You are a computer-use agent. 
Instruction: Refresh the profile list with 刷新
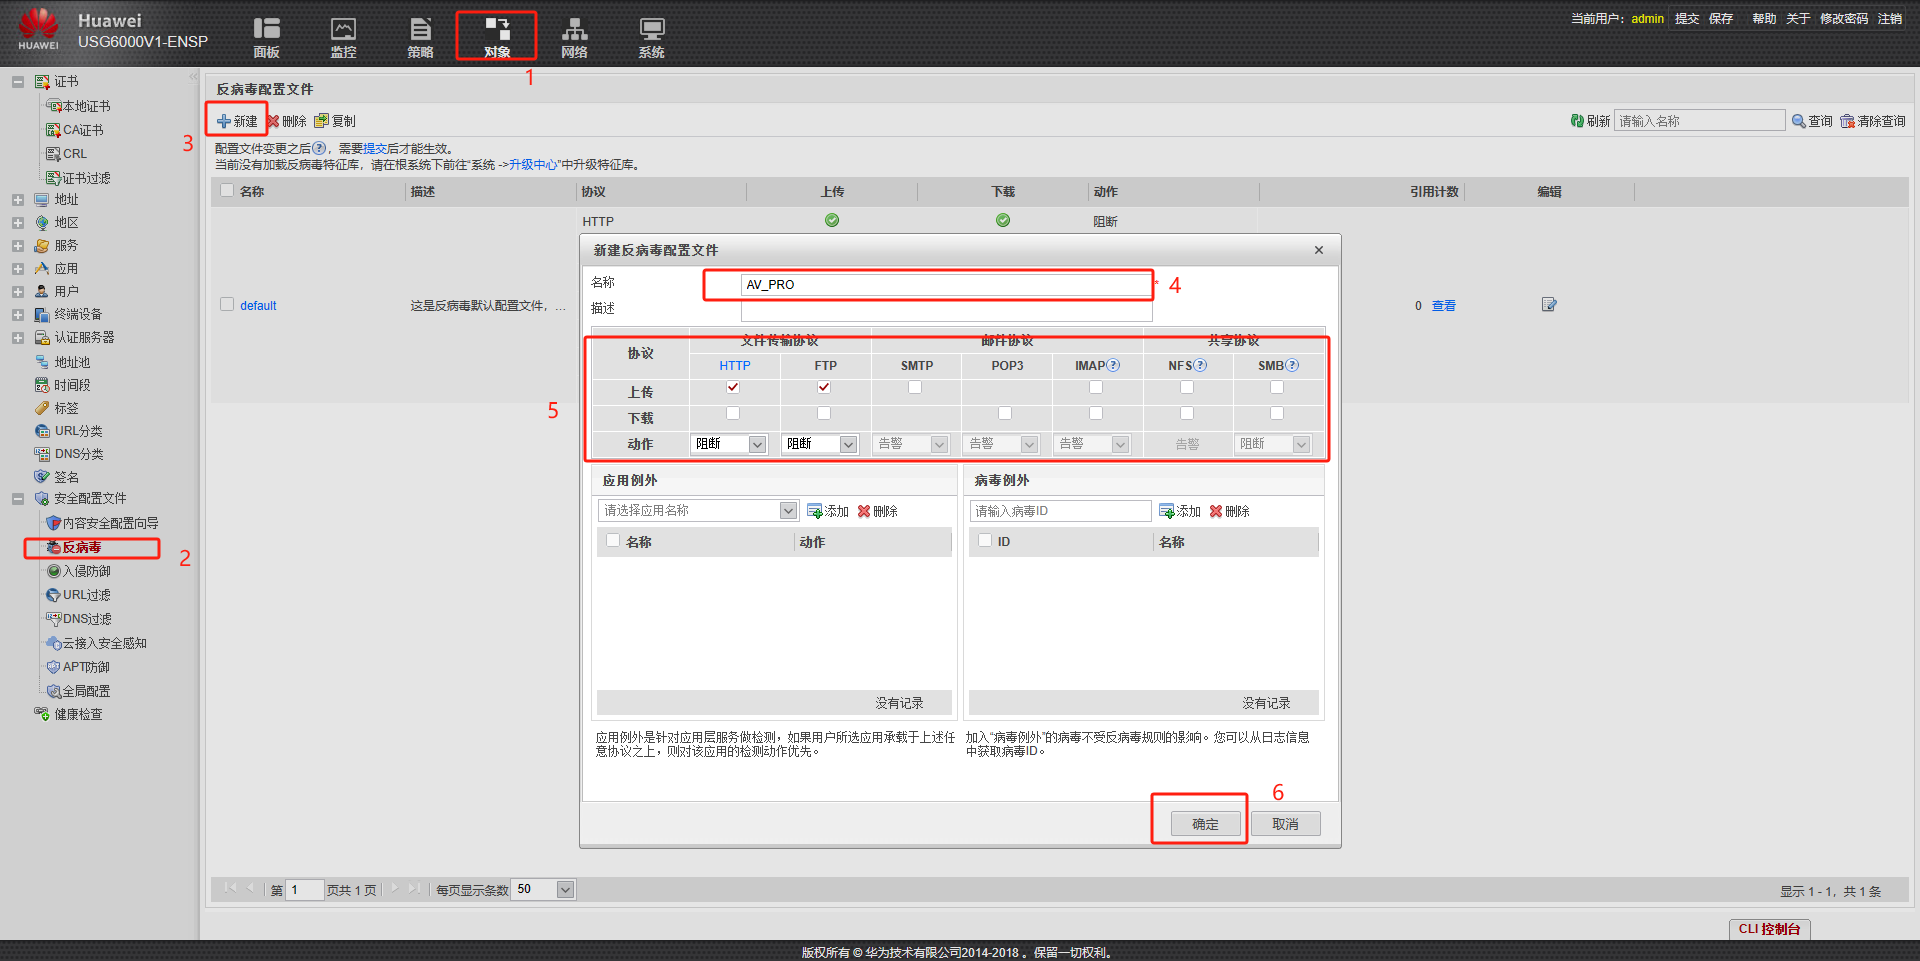coord(1590,120)
